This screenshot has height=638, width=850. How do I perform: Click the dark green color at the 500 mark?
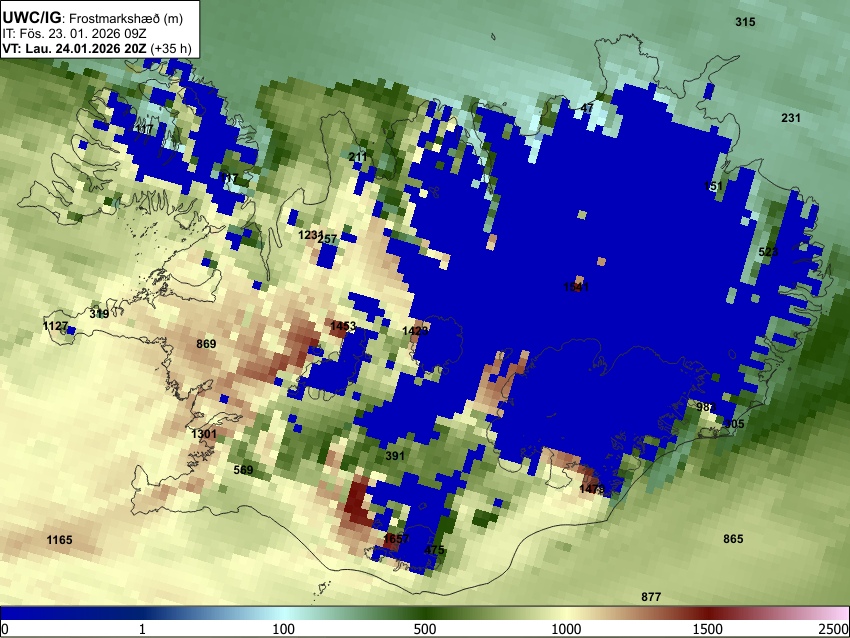(x=425, y=613)
